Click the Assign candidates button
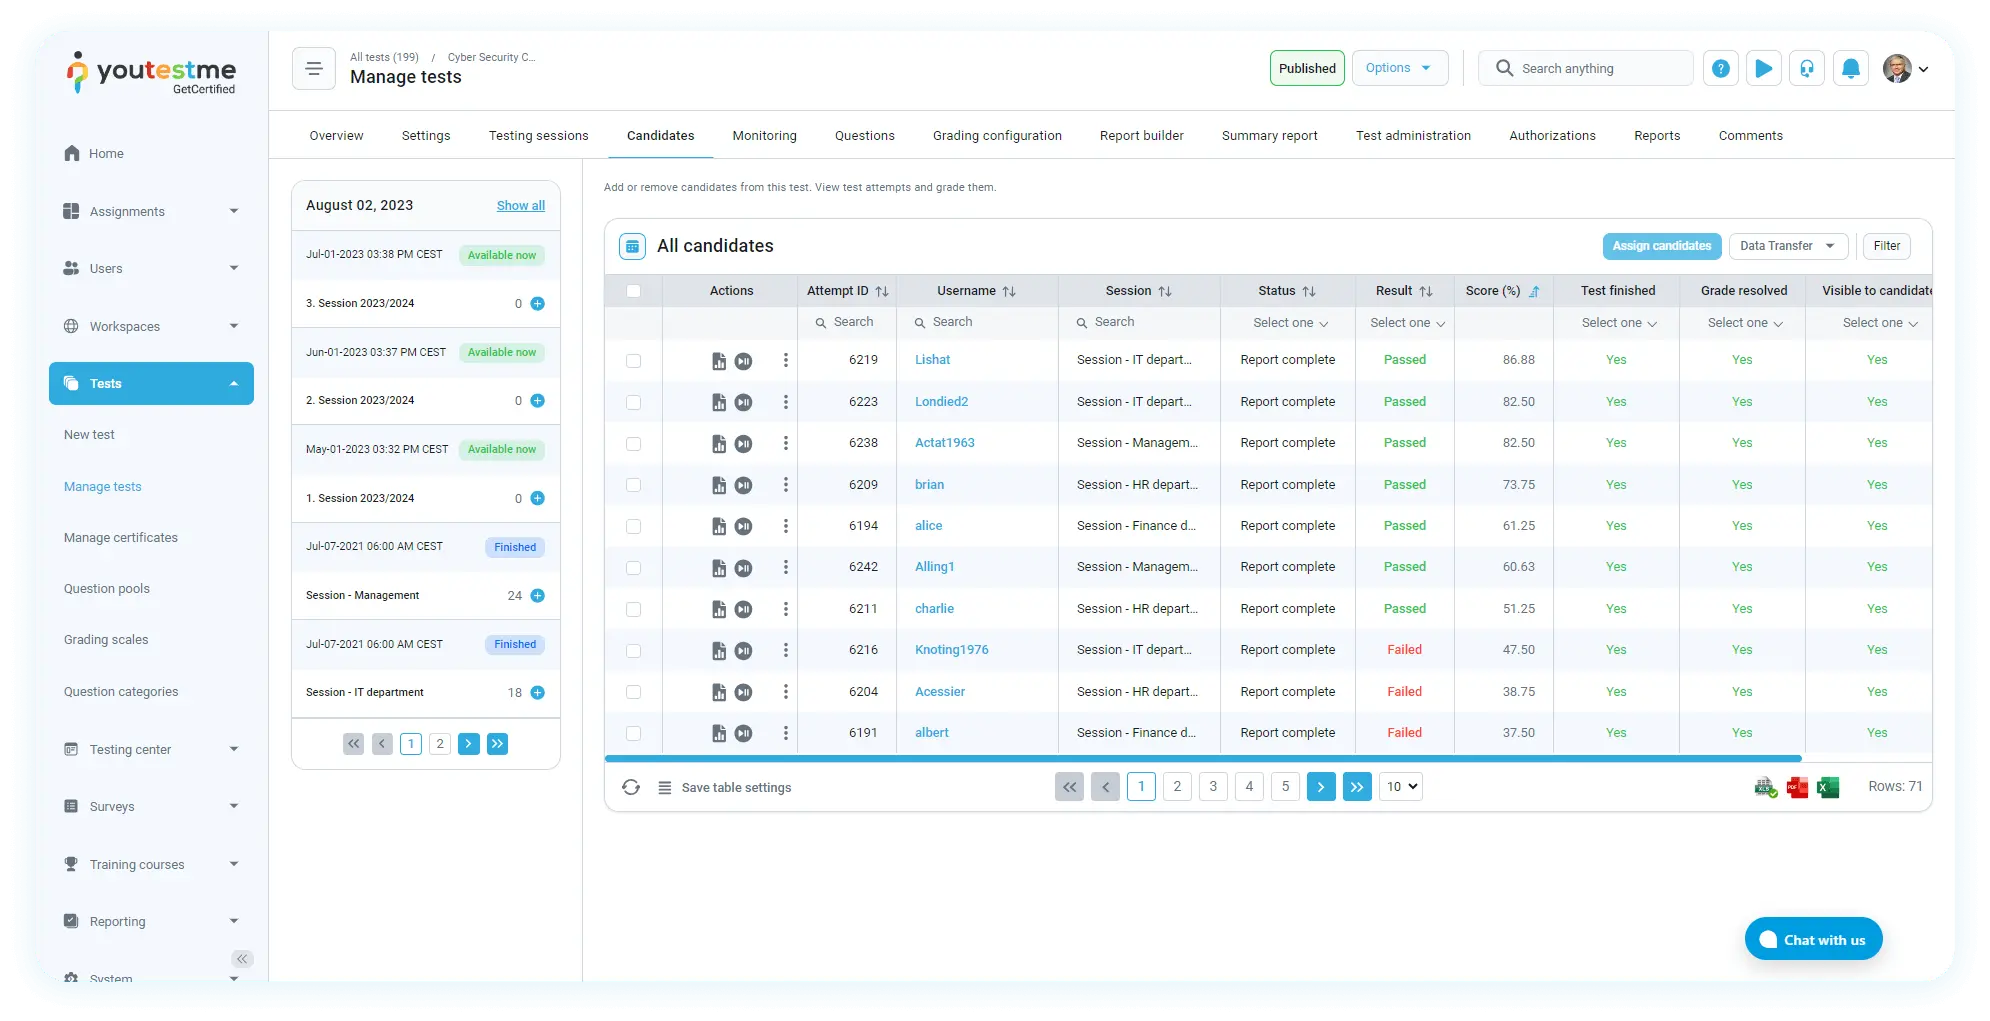The width and height of the screenshot is (1990, 1021). [1661, 246]
